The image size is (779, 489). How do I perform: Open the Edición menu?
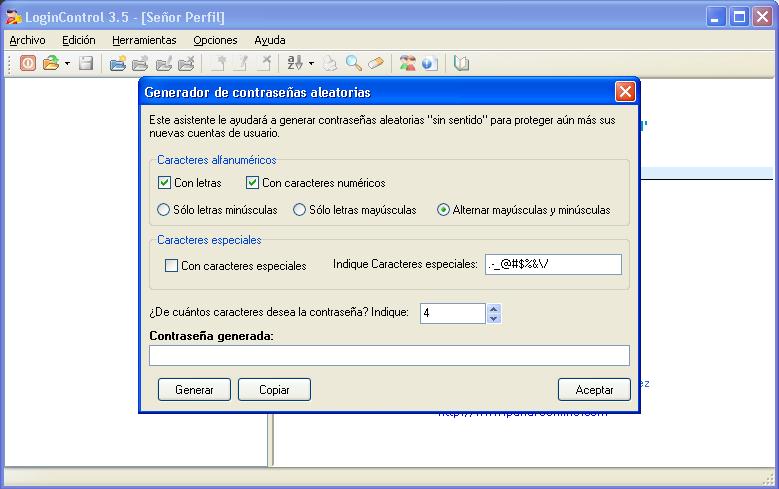[x=78, y=40]
